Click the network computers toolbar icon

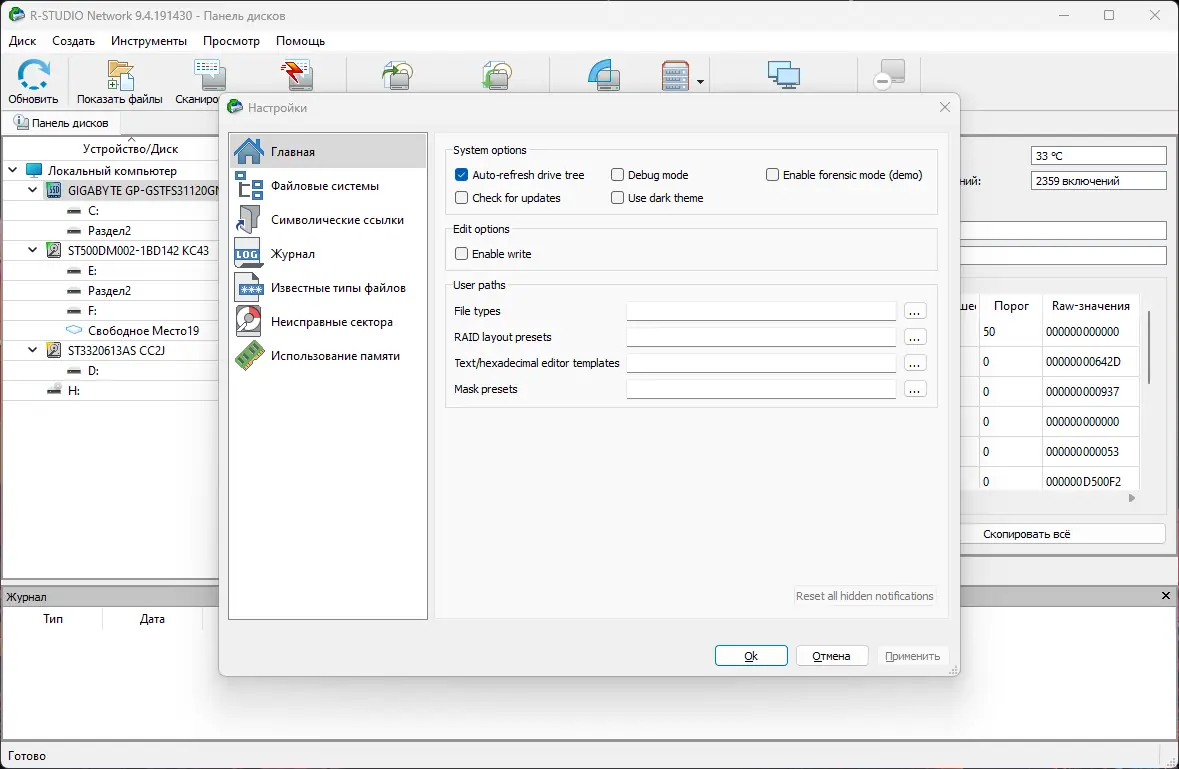pyautogui.click(x=783, y=75)
